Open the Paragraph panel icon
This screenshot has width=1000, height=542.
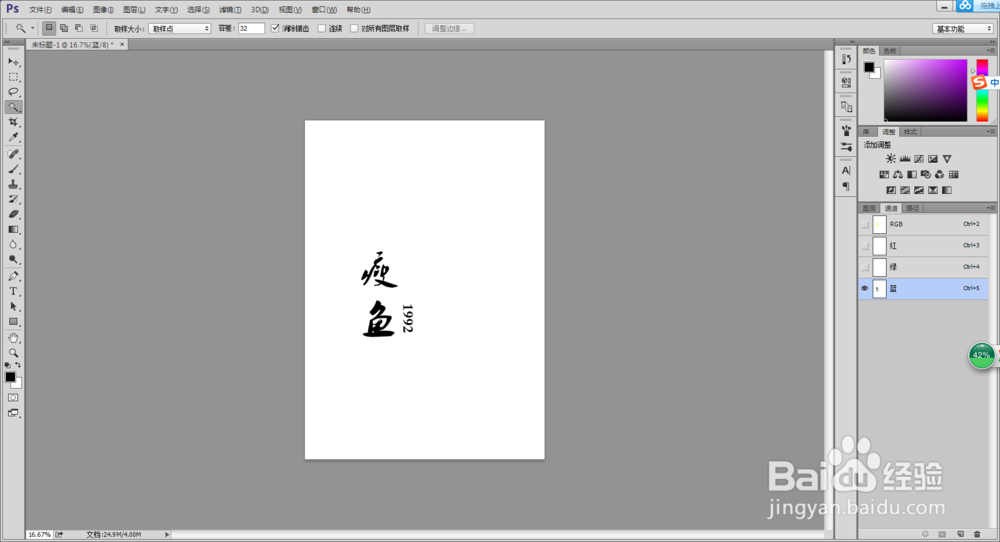846,186
